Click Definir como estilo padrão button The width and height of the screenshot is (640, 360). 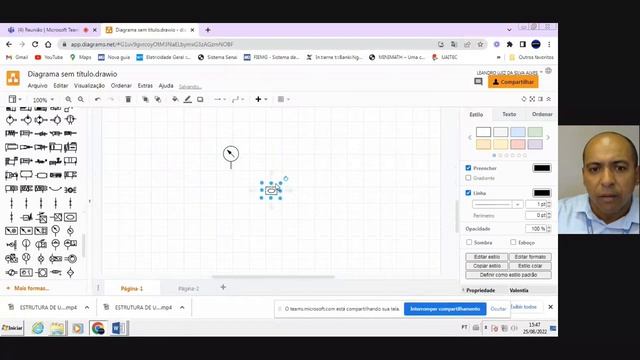point(508,275)
